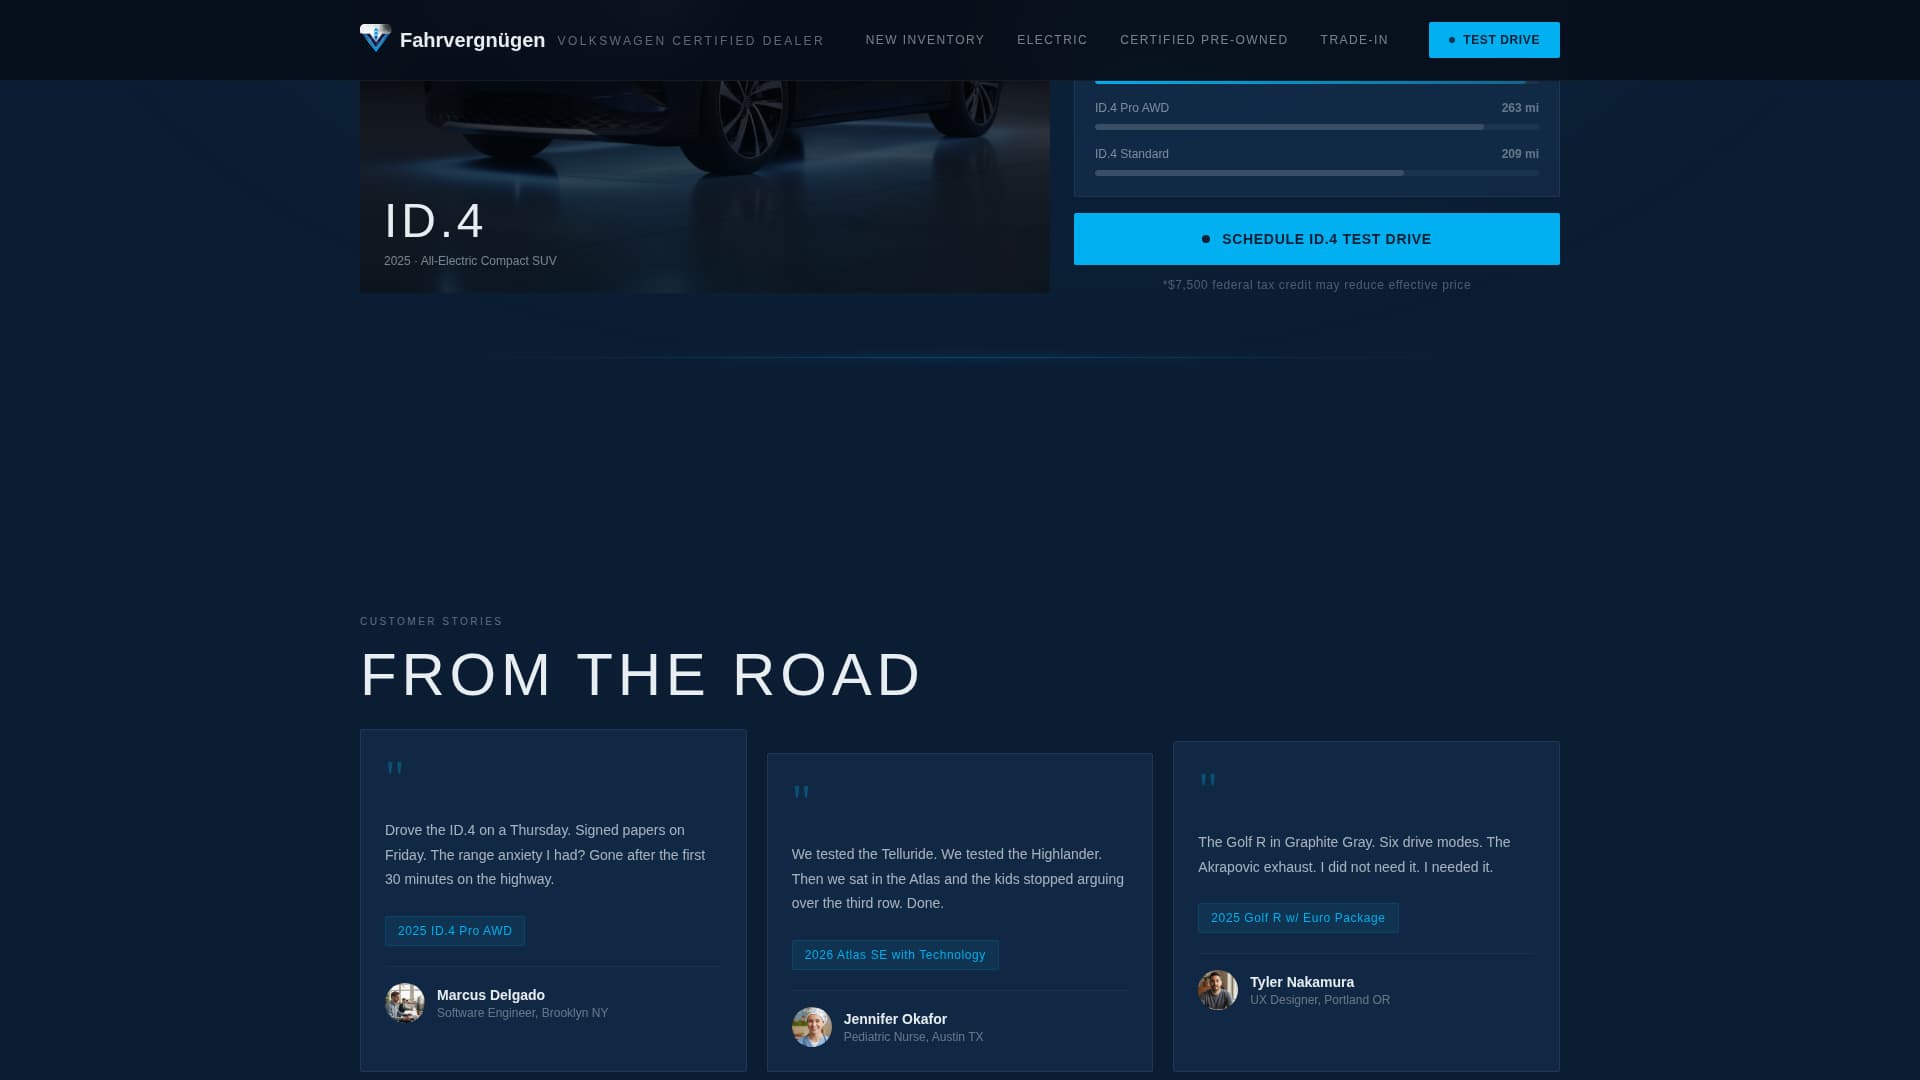
Task: Go to the Electric nav section
Action: [x=1052, y=40]
